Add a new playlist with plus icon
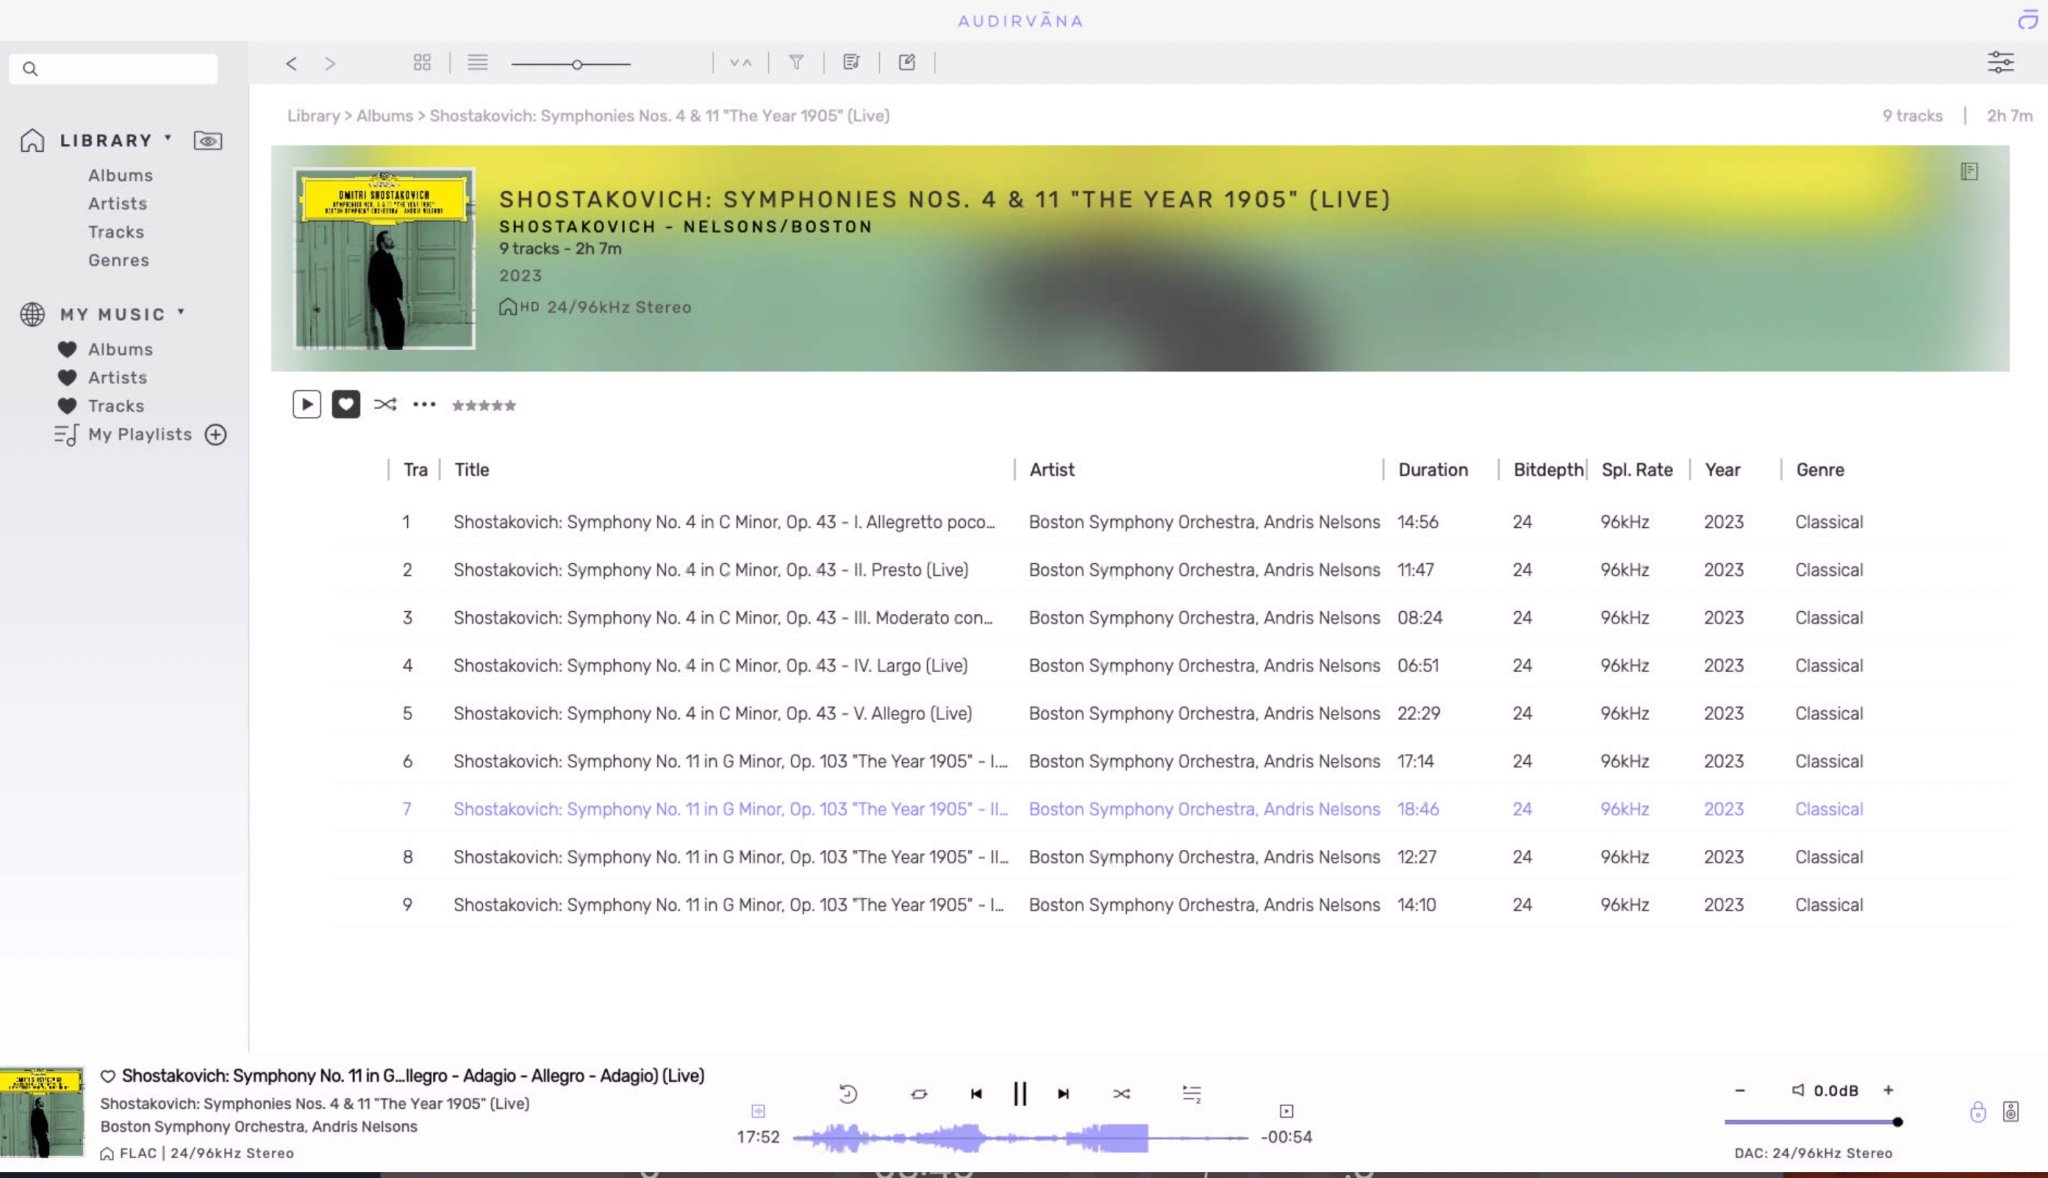This screenshot has width=2048, height=1178. pos(215,434)
